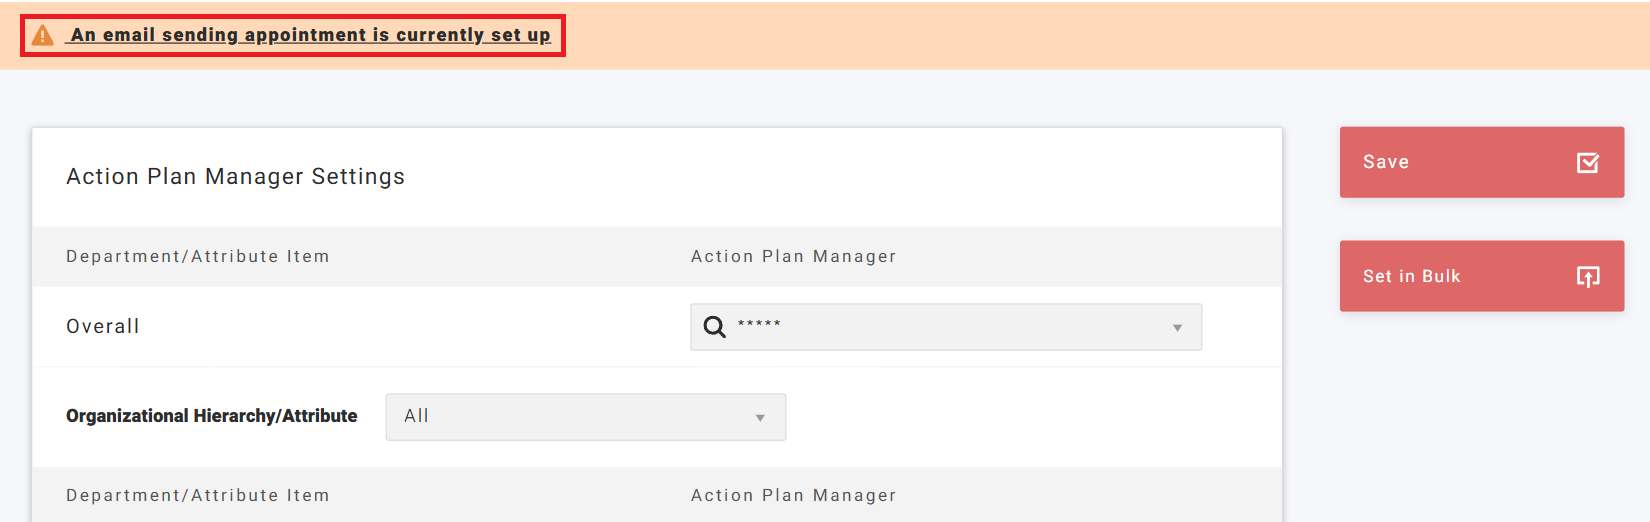Open the Organizational Hierarchy/Attribute 'All' dropdown
This screenshot has height=522, width=1650.
click(x=585, y=417)
